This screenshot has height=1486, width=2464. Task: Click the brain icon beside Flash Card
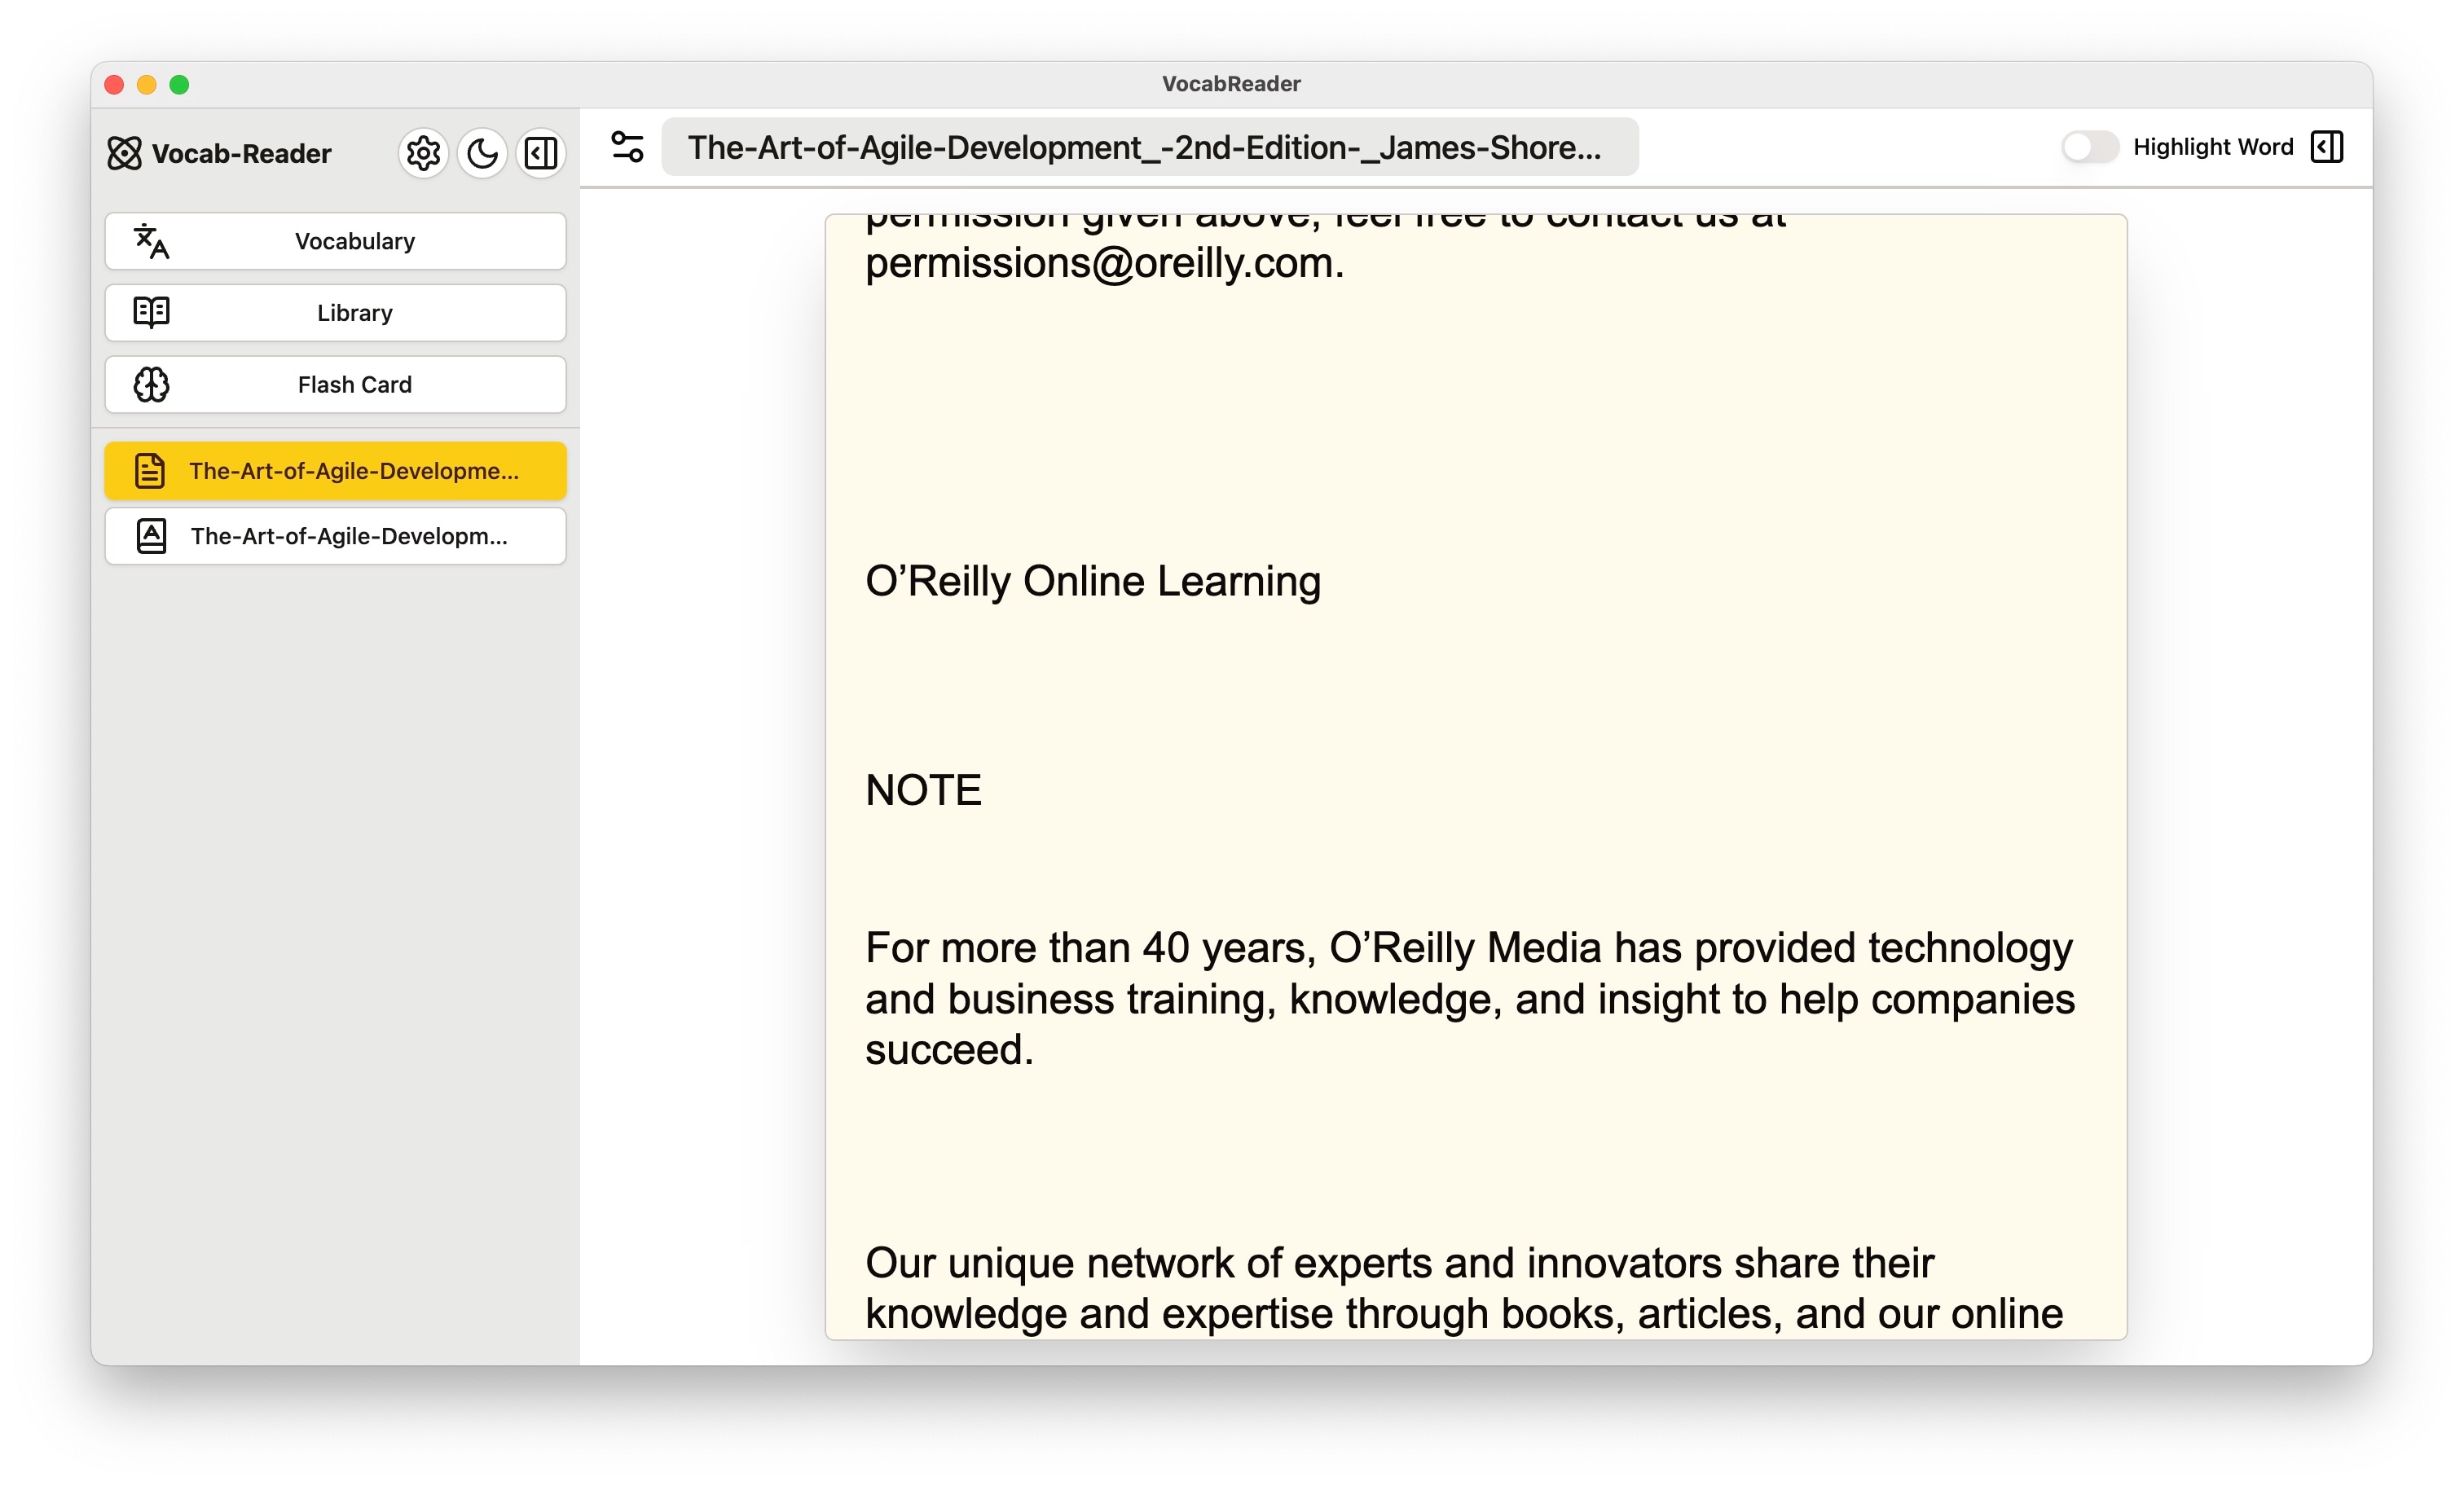[x=151, y=385]
